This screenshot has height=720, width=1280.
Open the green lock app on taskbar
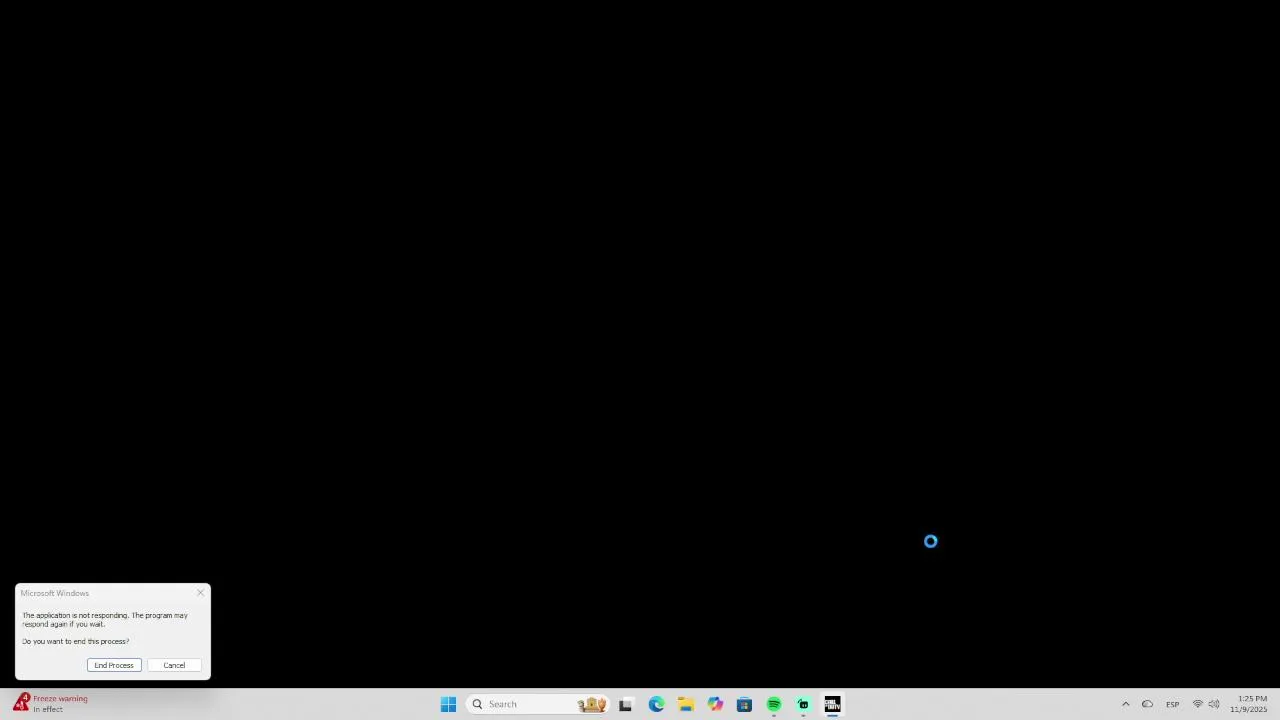pos(803,704)
